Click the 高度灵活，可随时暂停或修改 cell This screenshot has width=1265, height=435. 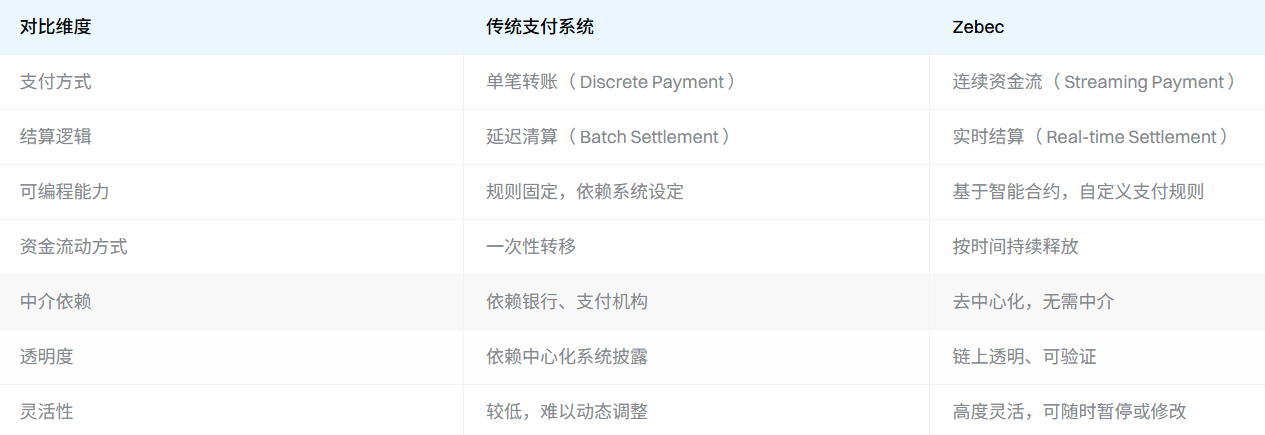click(1069, 411)
